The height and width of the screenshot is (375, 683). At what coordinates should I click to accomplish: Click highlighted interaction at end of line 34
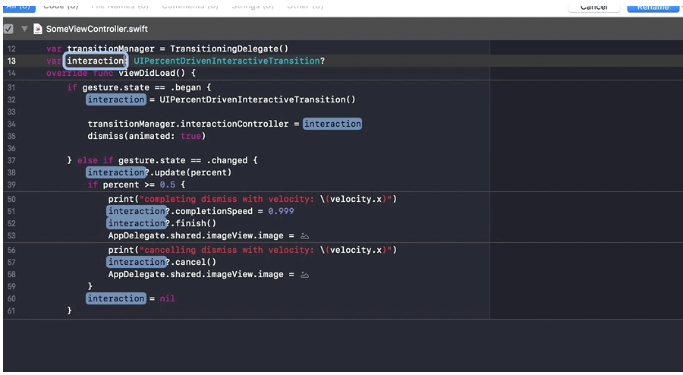[x=332, y=124]
